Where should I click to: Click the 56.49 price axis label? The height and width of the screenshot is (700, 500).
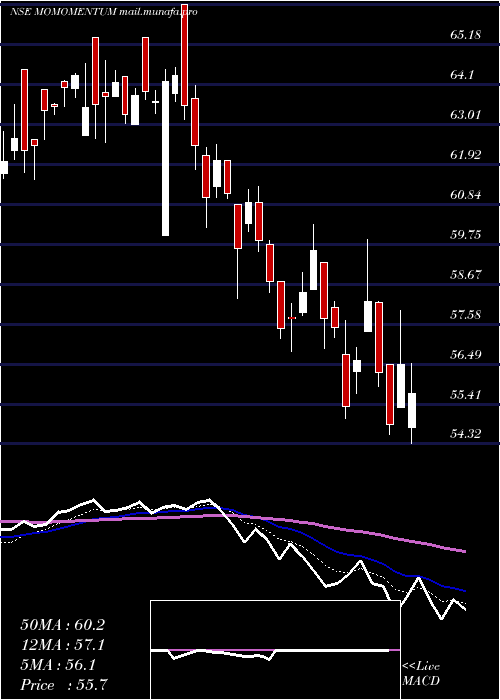466,355
